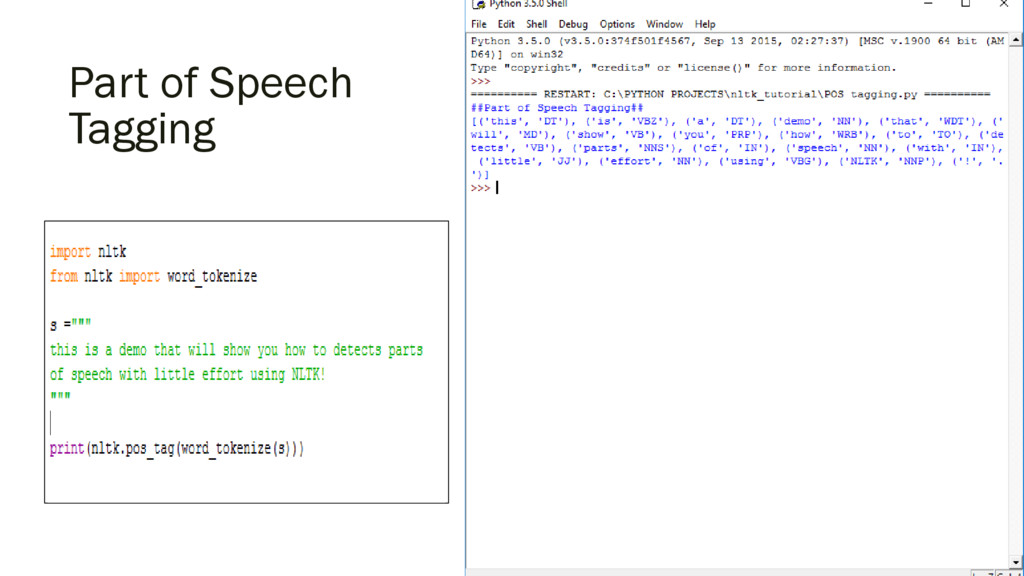Click the 'Type "copyright"' information line
Image resolution: width=1024 pixels, height=576 pixels.
pos(683,68)
